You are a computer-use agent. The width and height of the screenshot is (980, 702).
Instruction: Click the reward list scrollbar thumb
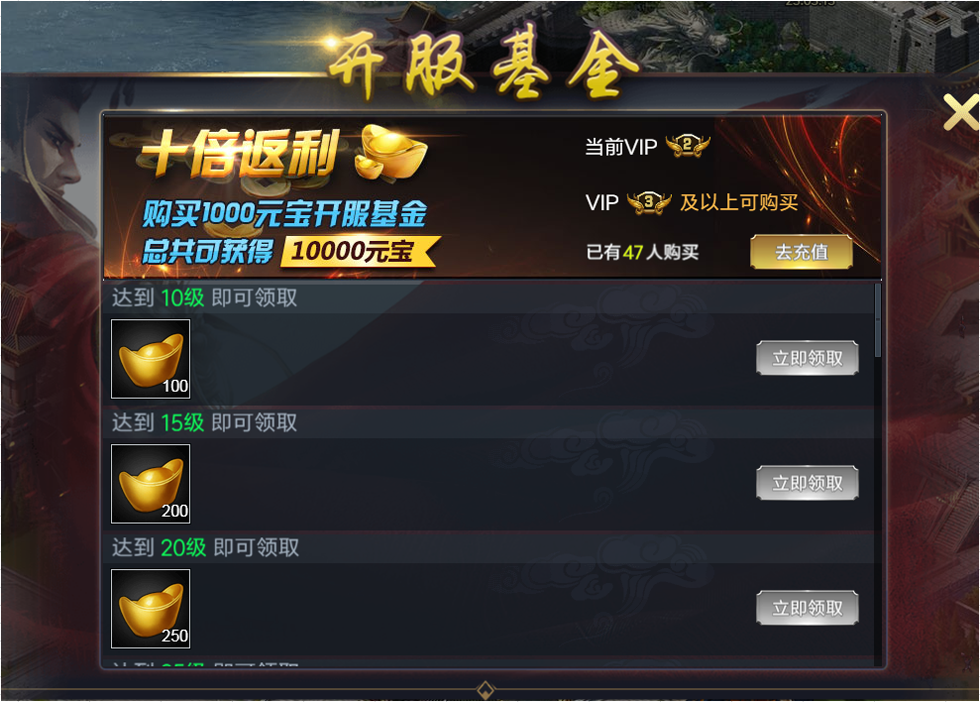pos(878,321)
